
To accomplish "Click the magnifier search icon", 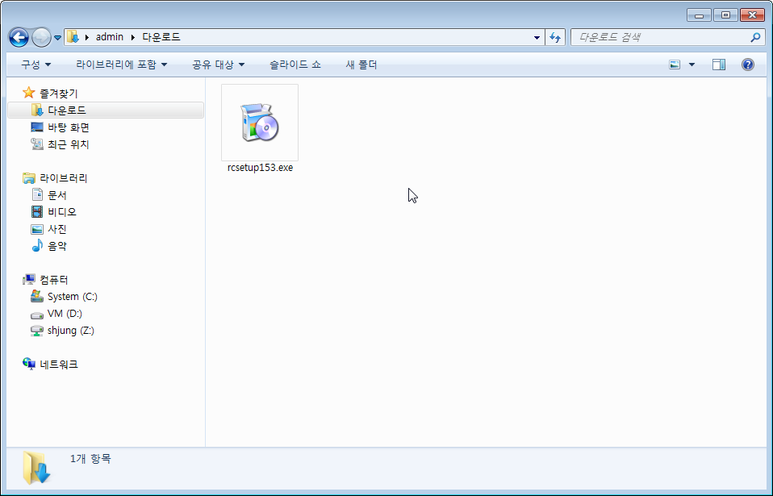I will (755, 37).
